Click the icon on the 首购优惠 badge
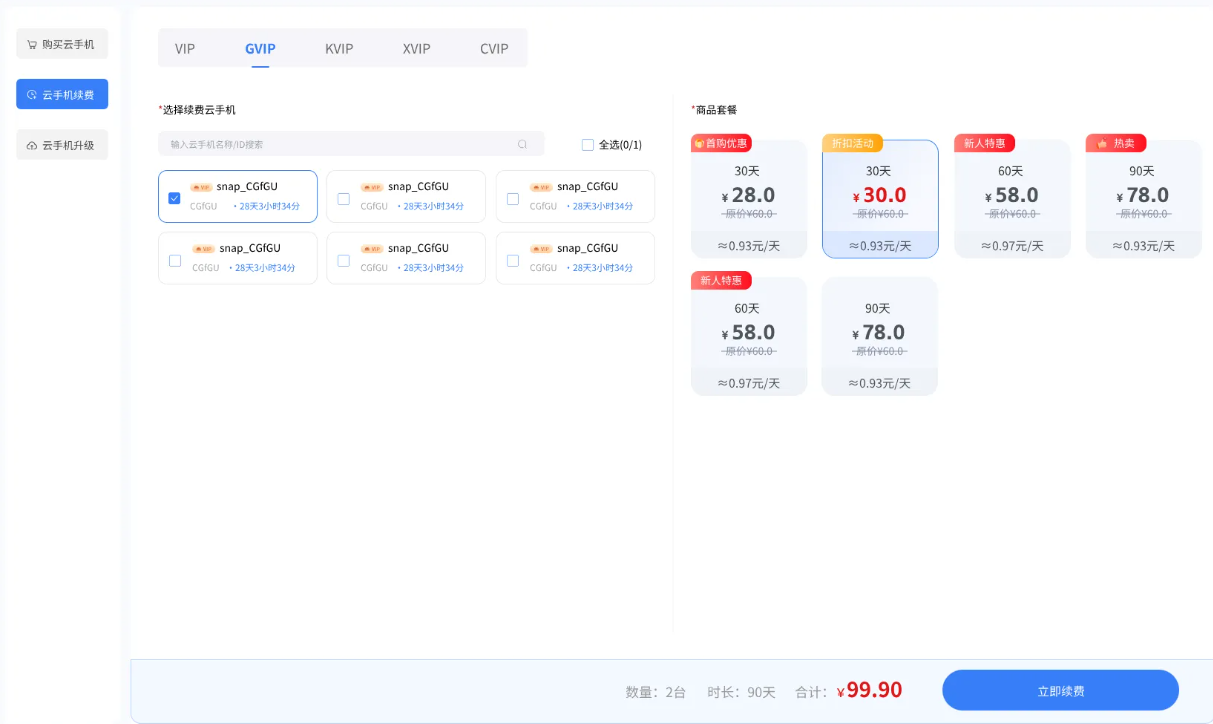This screenshot has width=1213, height=724. (699, 143)
